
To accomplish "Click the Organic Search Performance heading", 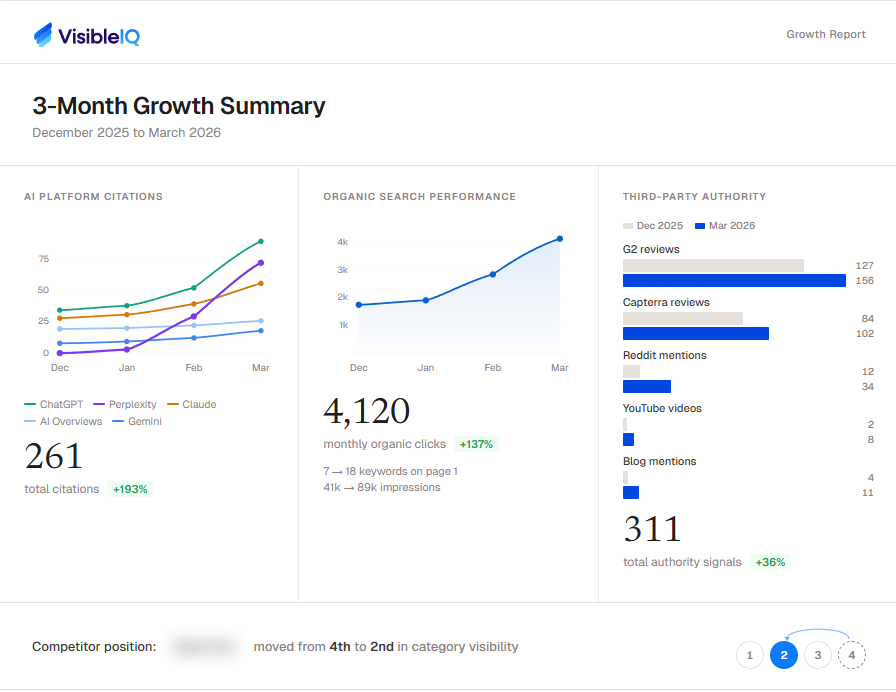I will pos(419,197).
